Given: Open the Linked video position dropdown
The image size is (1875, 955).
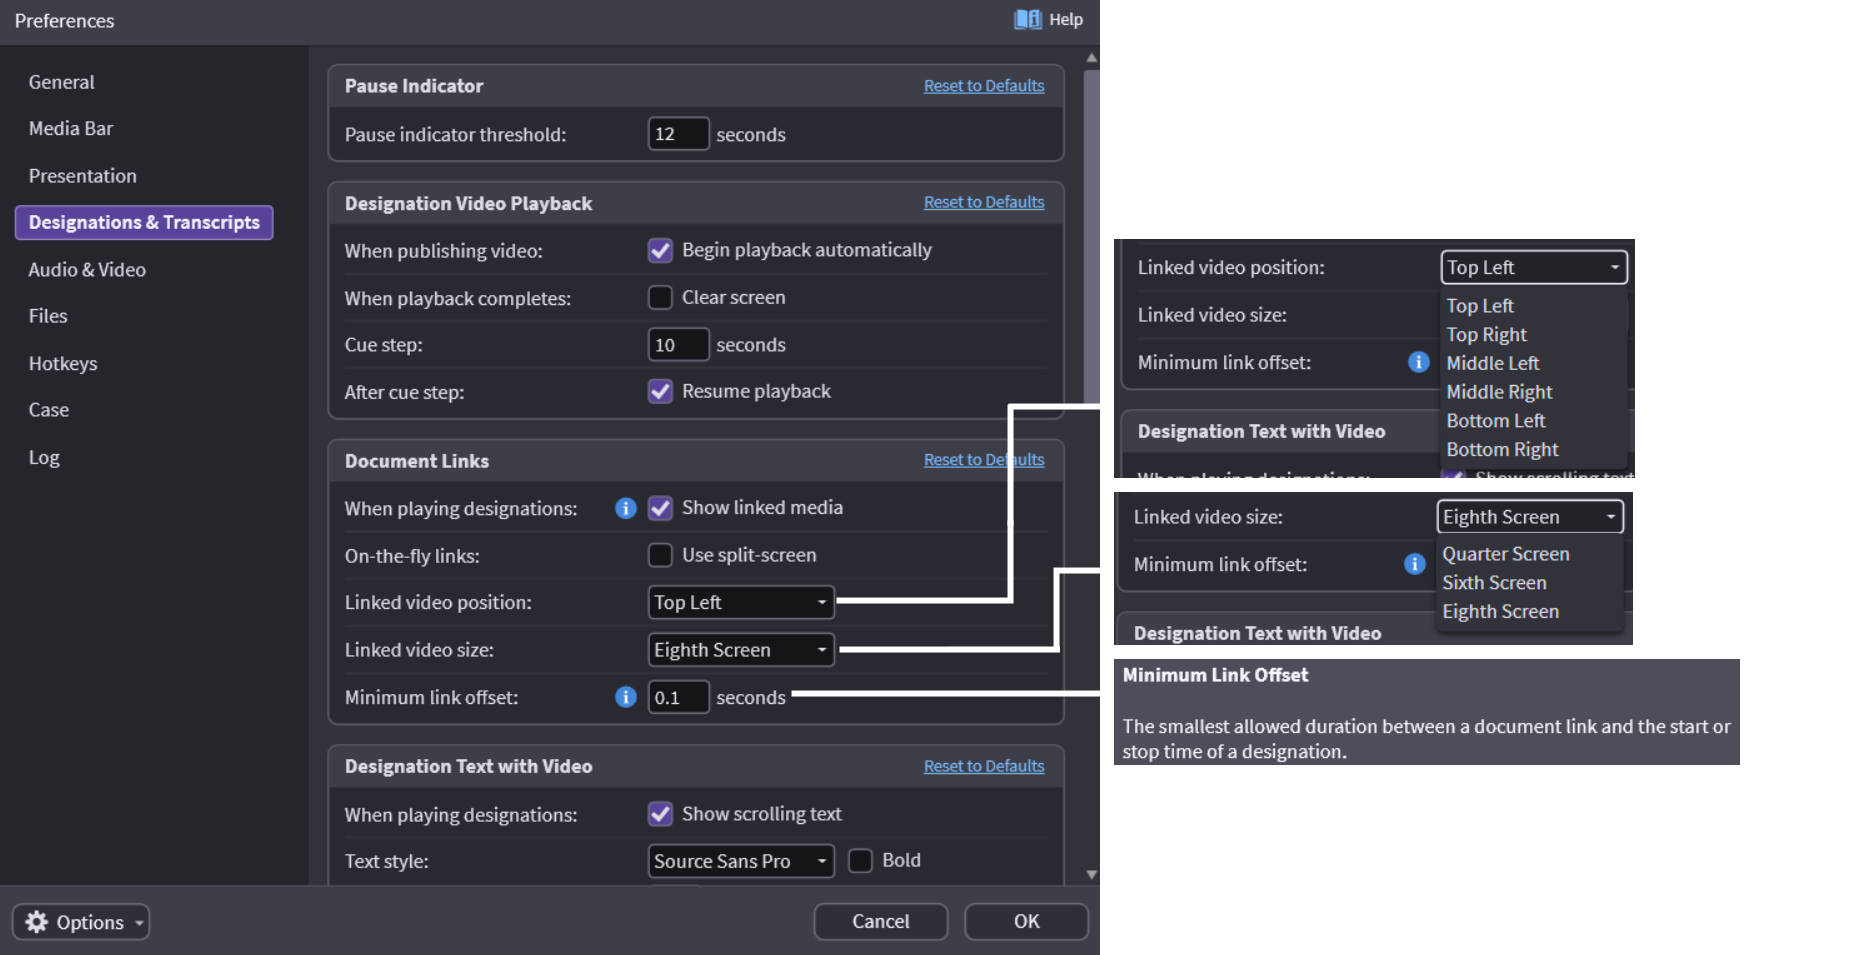Looking at the screenshot, I should [x=740, y=602].
